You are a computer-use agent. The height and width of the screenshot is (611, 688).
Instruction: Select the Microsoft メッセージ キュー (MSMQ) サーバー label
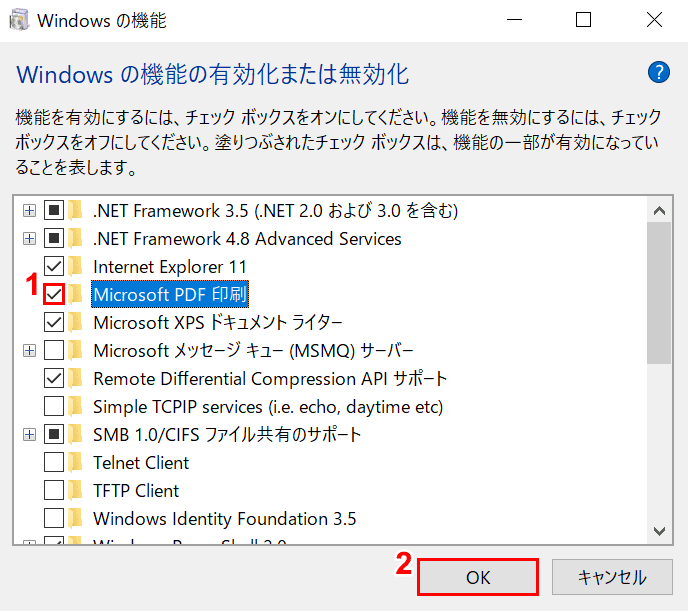click(253, 351)
